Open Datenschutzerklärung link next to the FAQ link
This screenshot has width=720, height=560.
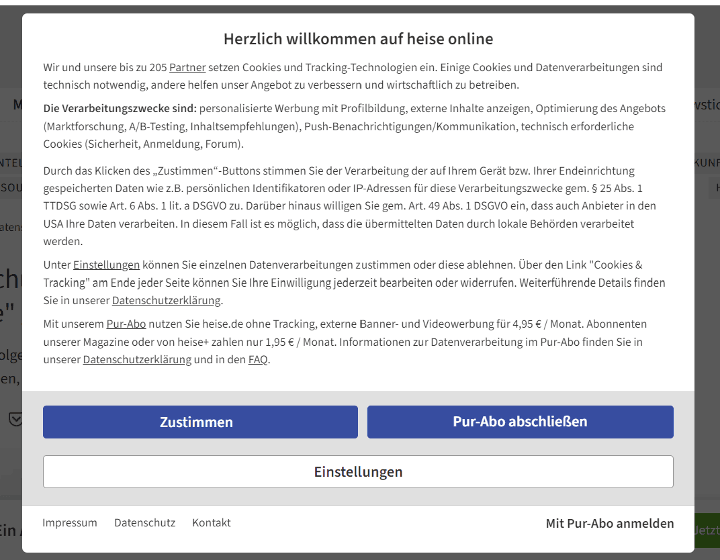coord(137,360)
